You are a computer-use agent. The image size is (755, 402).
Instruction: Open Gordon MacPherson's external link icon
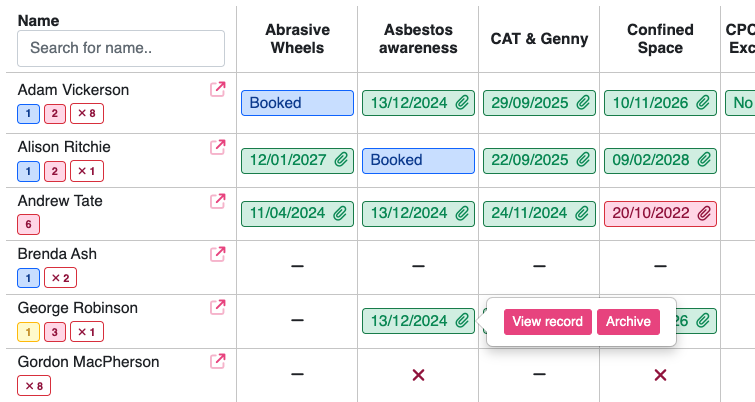217,362
